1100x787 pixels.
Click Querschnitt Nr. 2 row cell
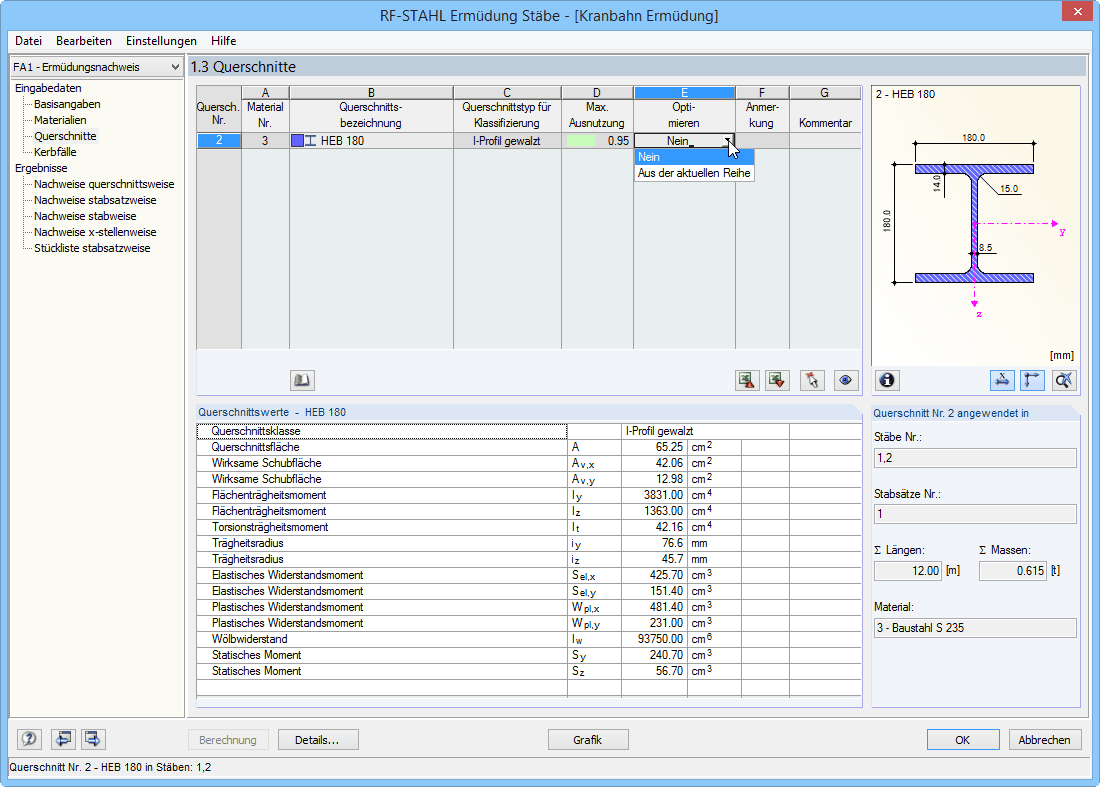point(219,141)
